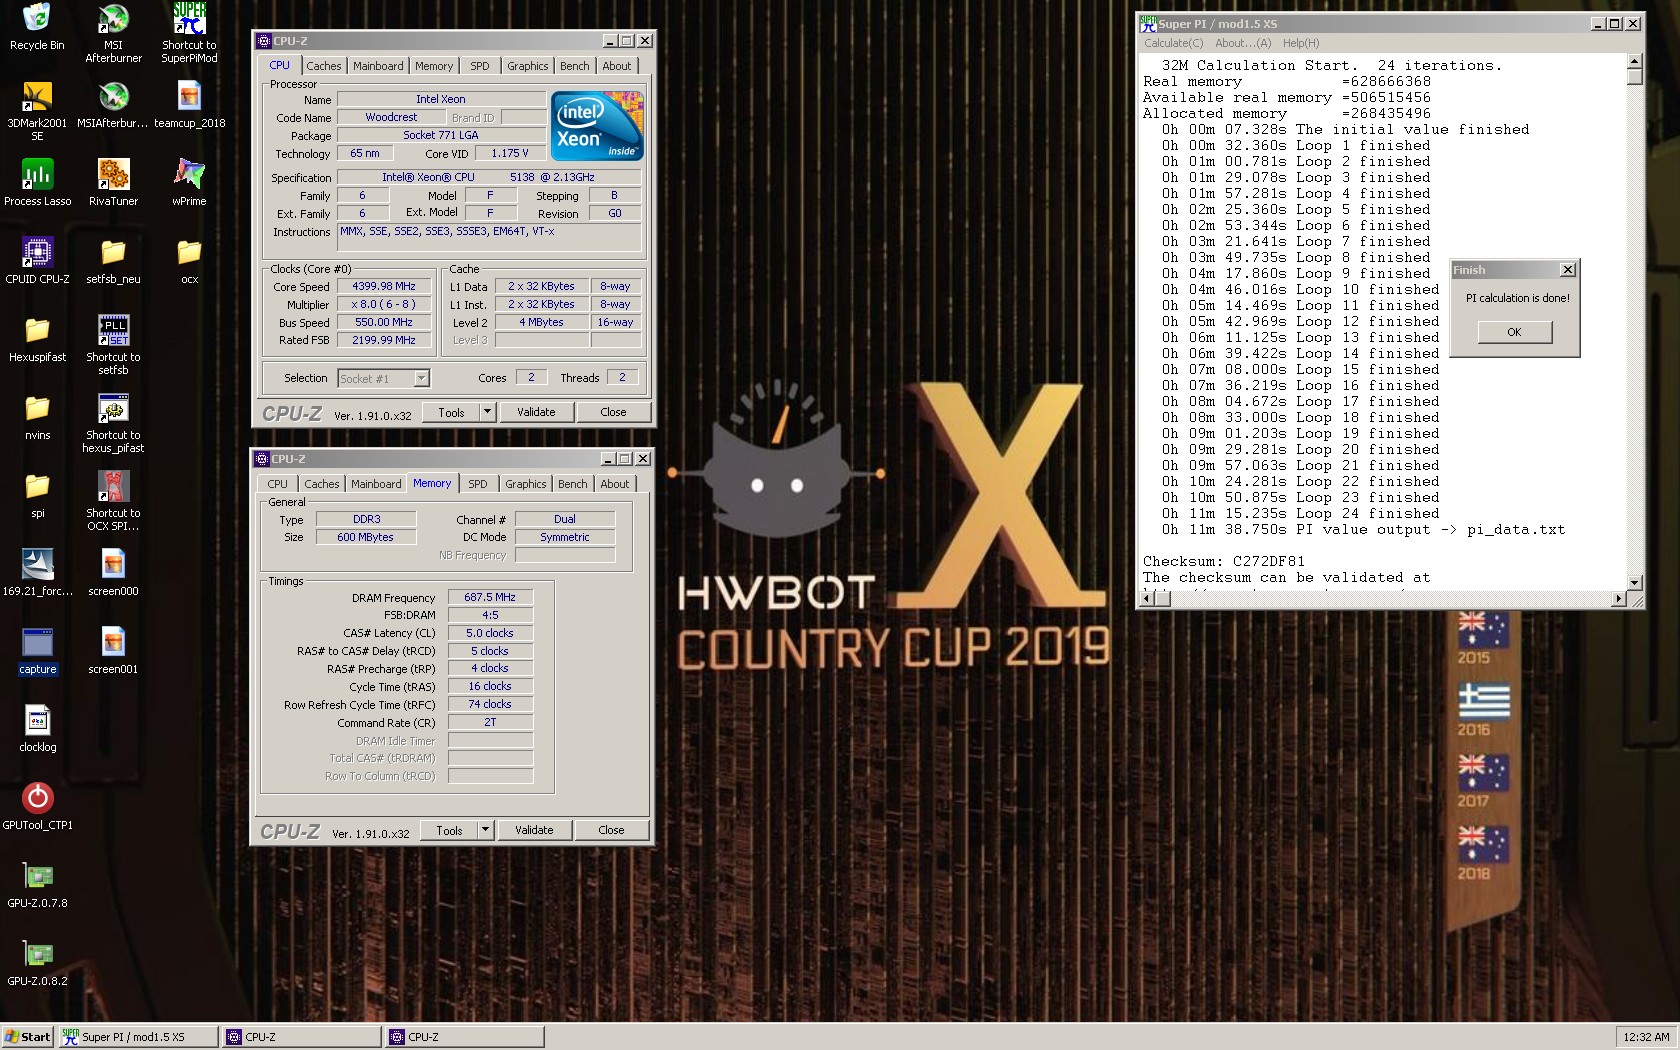Open the screen001 image file

[113, 650]
